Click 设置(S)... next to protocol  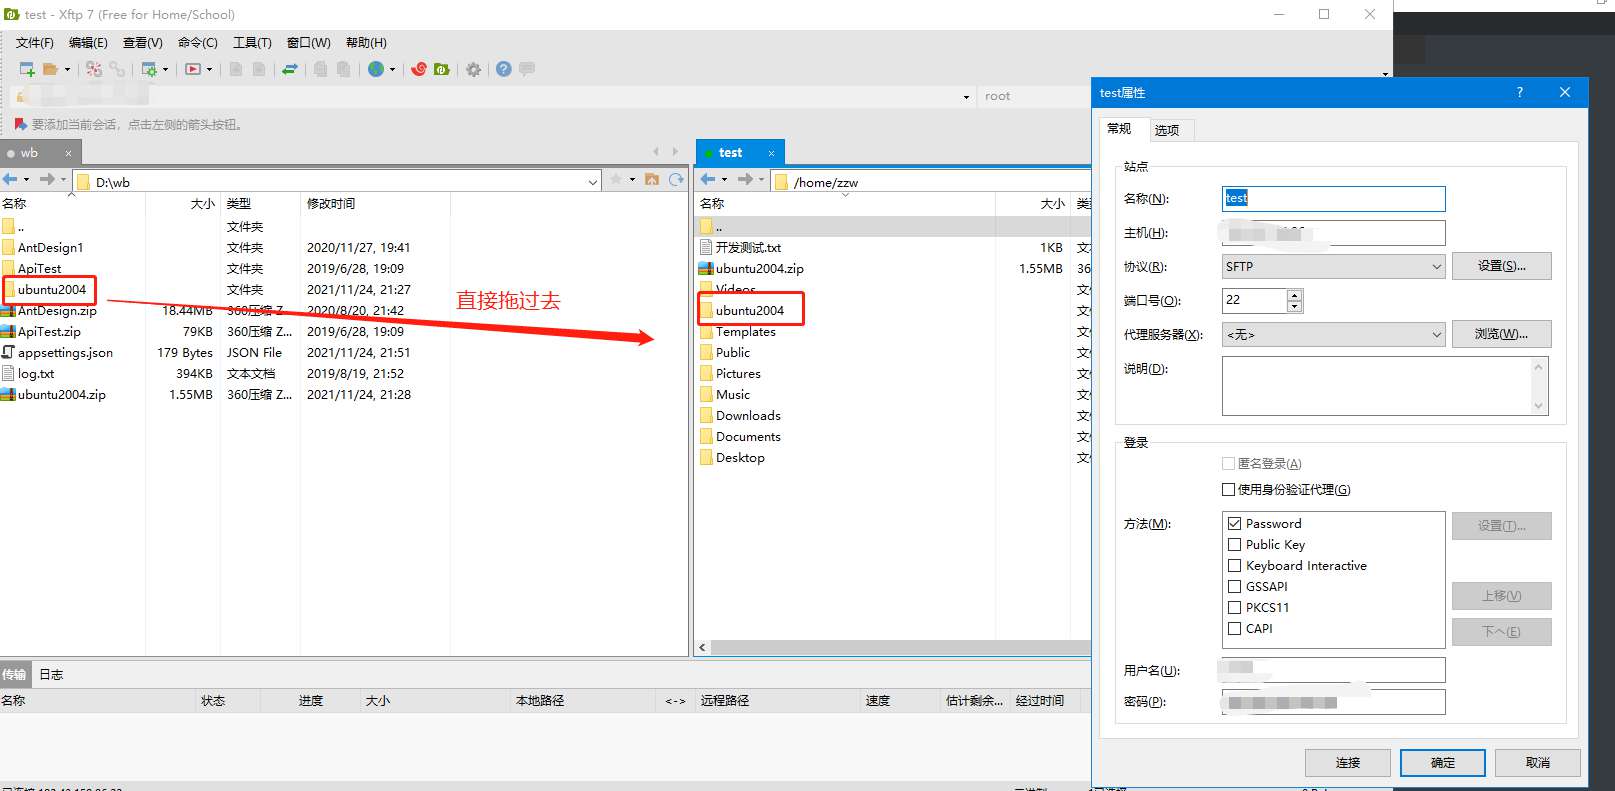[1501, 266]
